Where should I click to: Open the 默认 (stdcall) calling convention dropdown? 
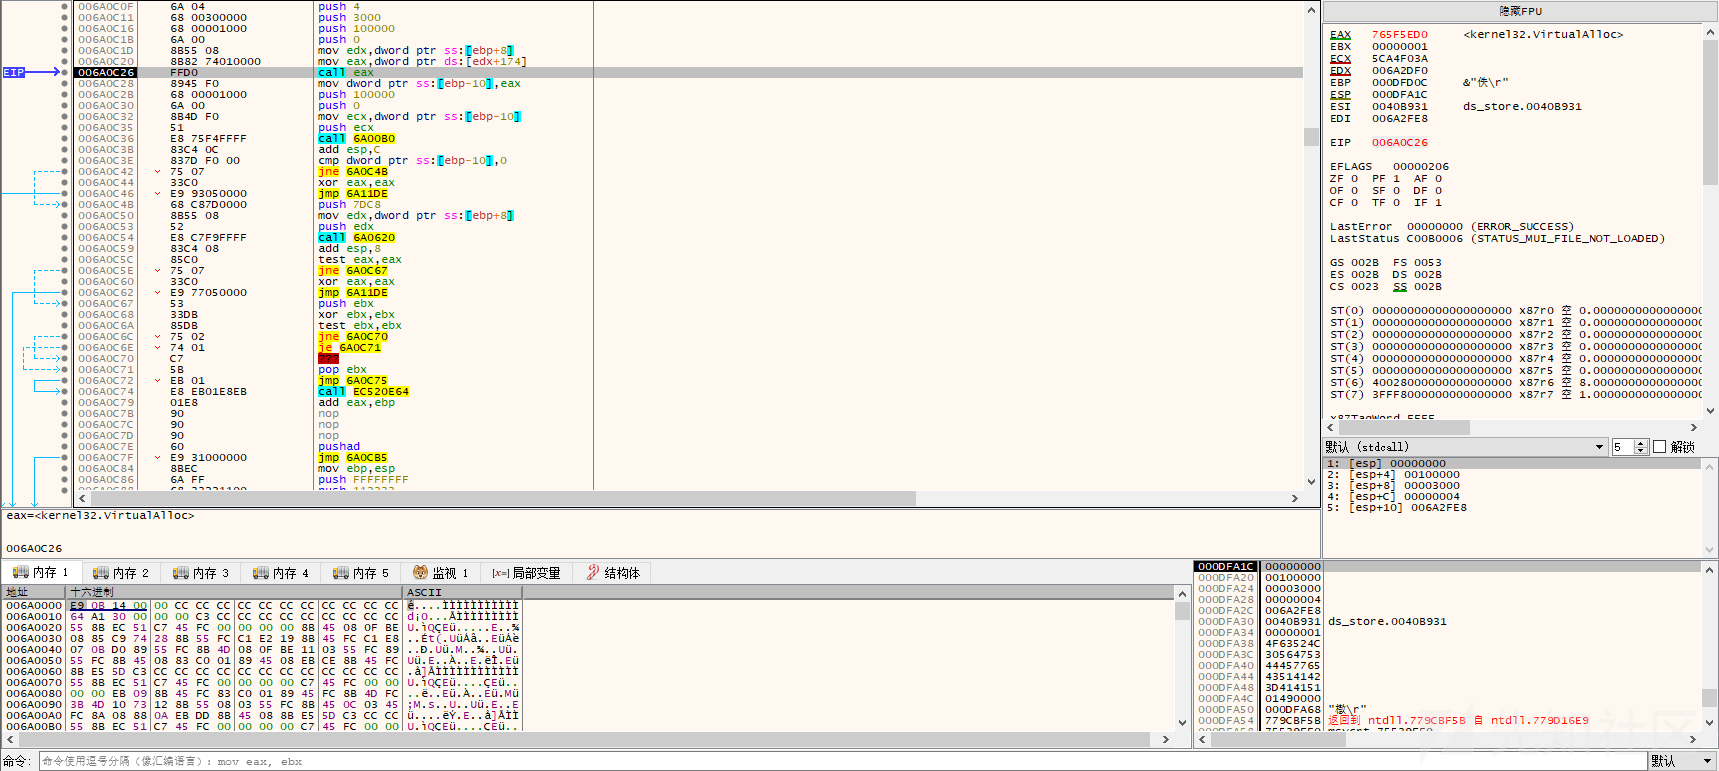pos(1465,447)
